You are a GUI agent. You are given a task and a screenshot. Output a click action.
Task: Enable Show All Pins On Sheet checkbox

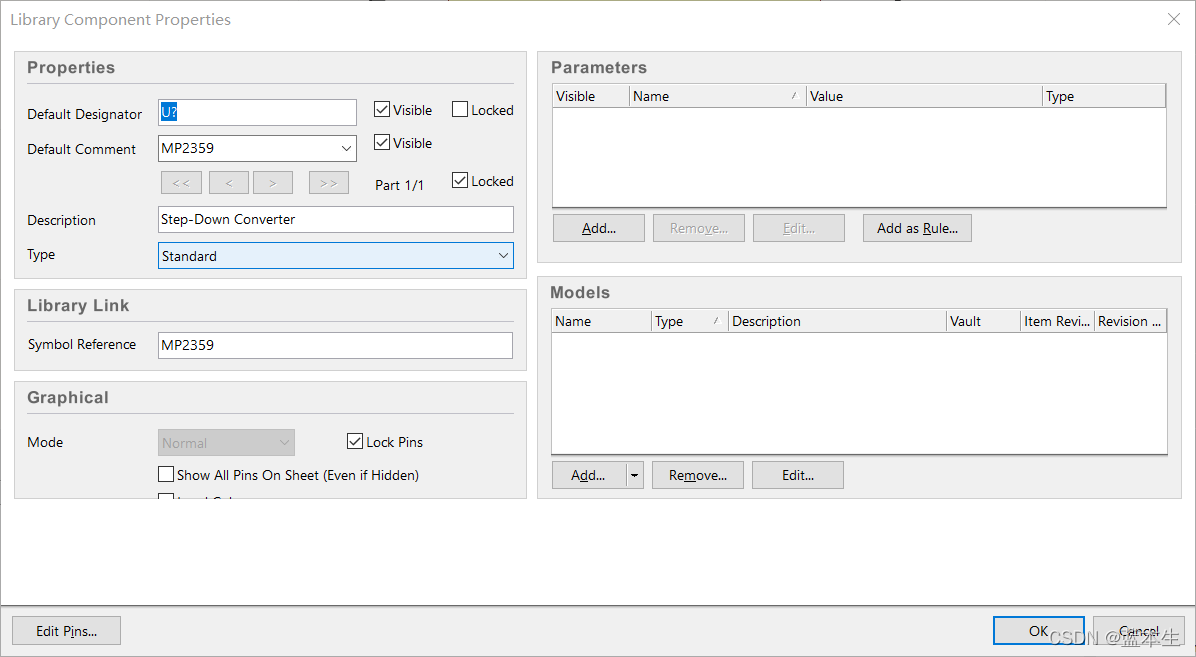point(166,475)
